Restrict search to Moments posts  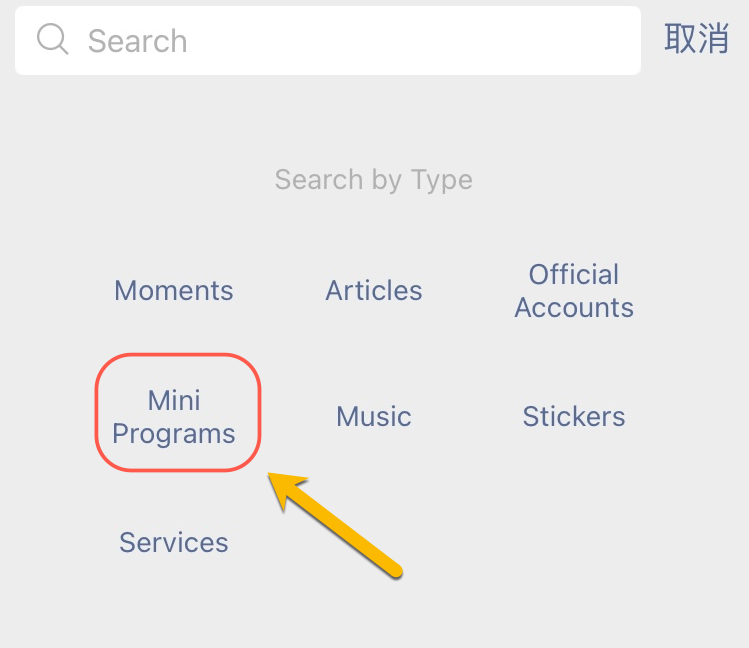click(174, 291)
